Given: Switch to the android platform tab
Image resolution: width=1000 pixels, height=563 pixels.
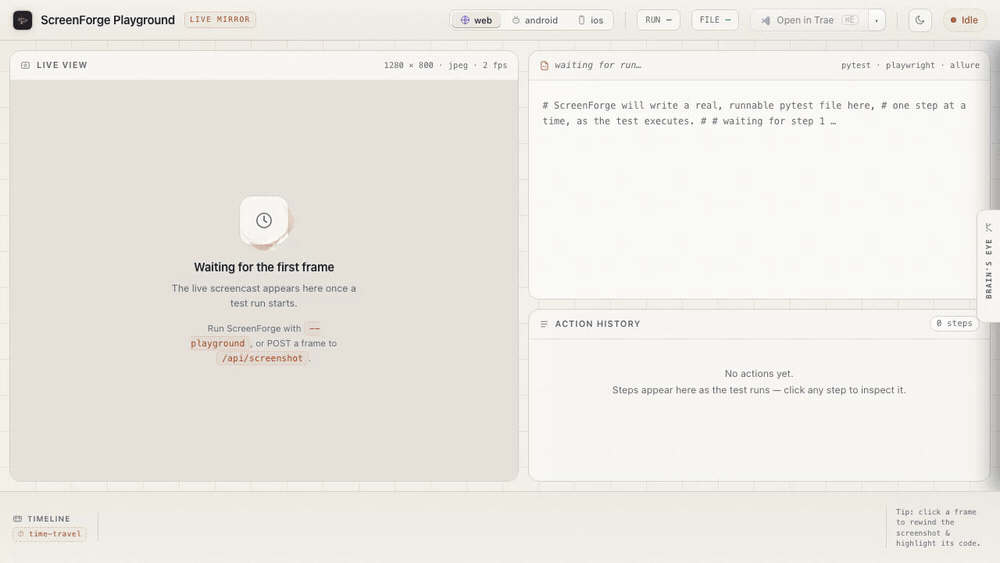Looking at the screenshot, I should pos(535,20).
